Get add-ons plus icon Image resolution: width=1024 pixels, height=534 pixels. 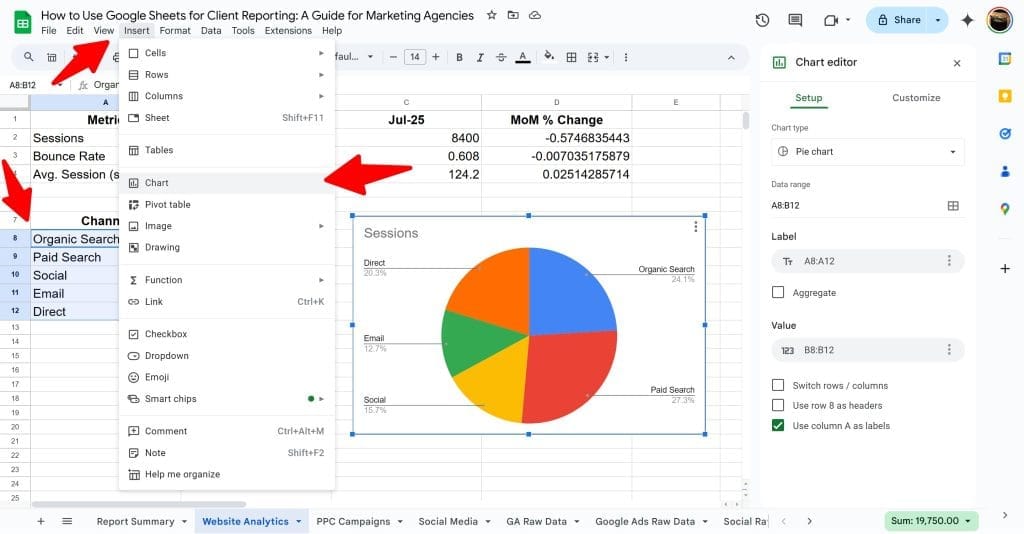coord(1005,268)
